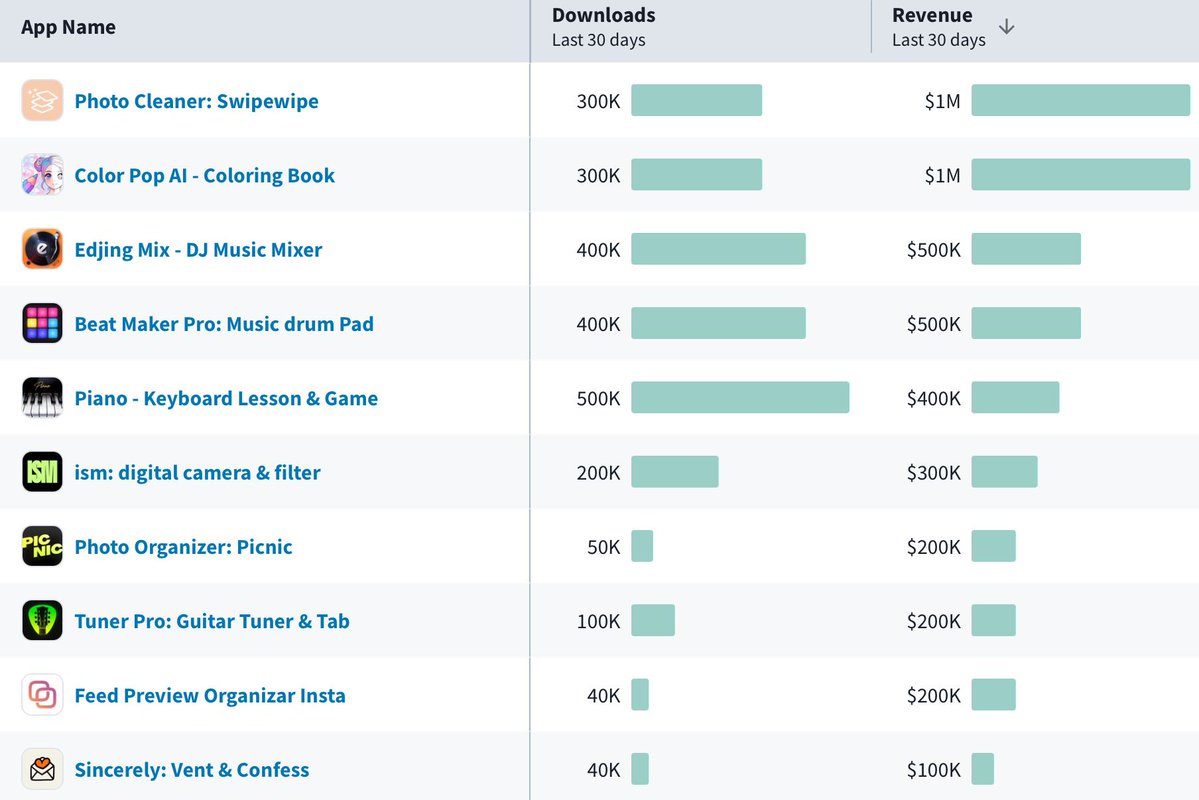Screen dimensions: 1199x800
Task: Click the Beat Maker Pro drum pad icon
Action: pyautogui.click(x=42, y=323)
